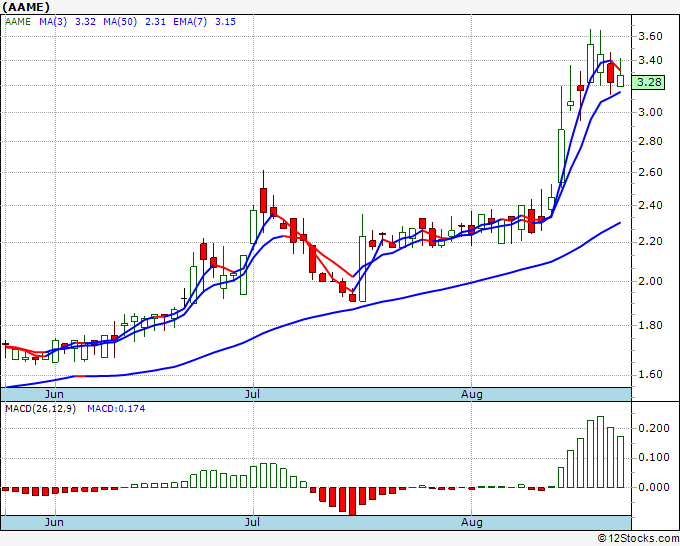This screenshot has height=546, width=680.
Task: Click the 2.20 price axis label
Action: [x=651, y=242]
